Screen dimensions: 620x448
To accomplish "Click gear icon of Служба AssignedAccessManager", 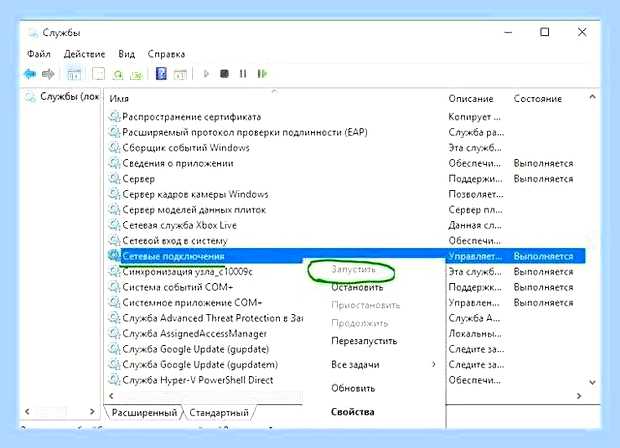I will [114, 334].
